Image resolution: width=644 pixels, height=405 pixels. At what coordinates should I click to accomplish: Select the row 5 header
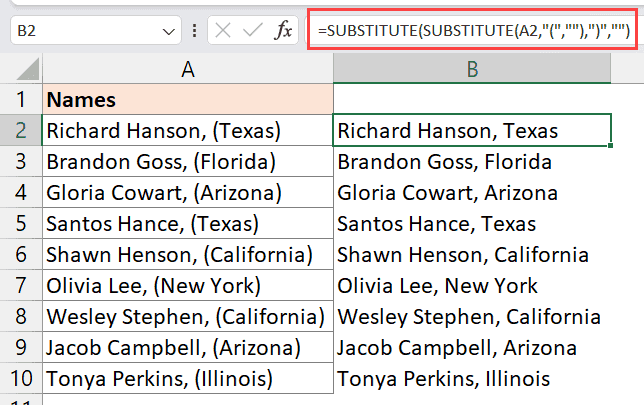point(20,224)
